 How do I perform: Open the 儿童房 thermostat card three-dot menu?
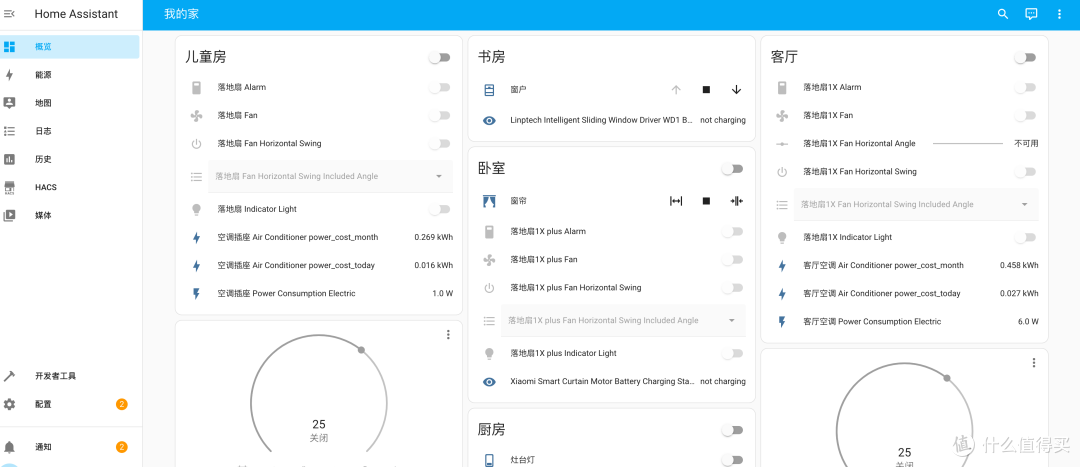[448, 335]
